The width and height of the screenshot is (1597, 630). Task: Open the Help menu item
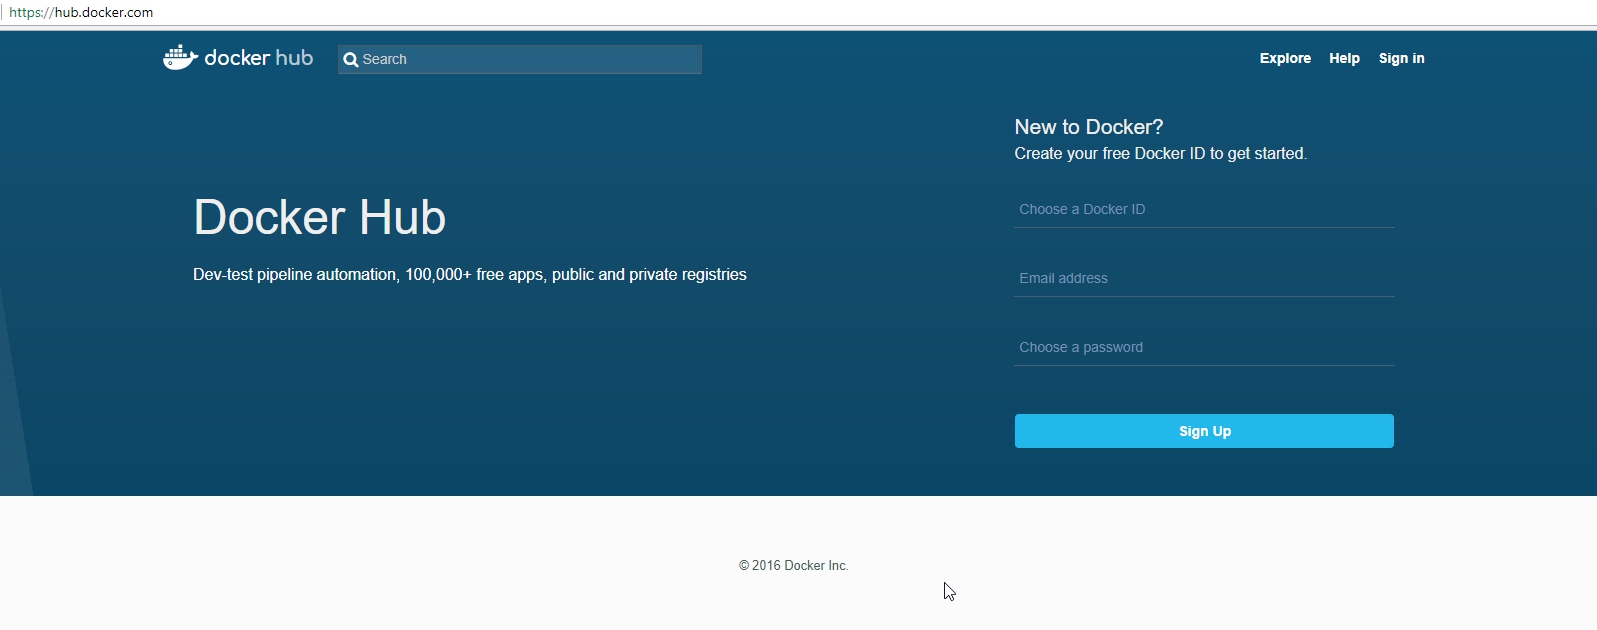click(x=1344, y=58)
